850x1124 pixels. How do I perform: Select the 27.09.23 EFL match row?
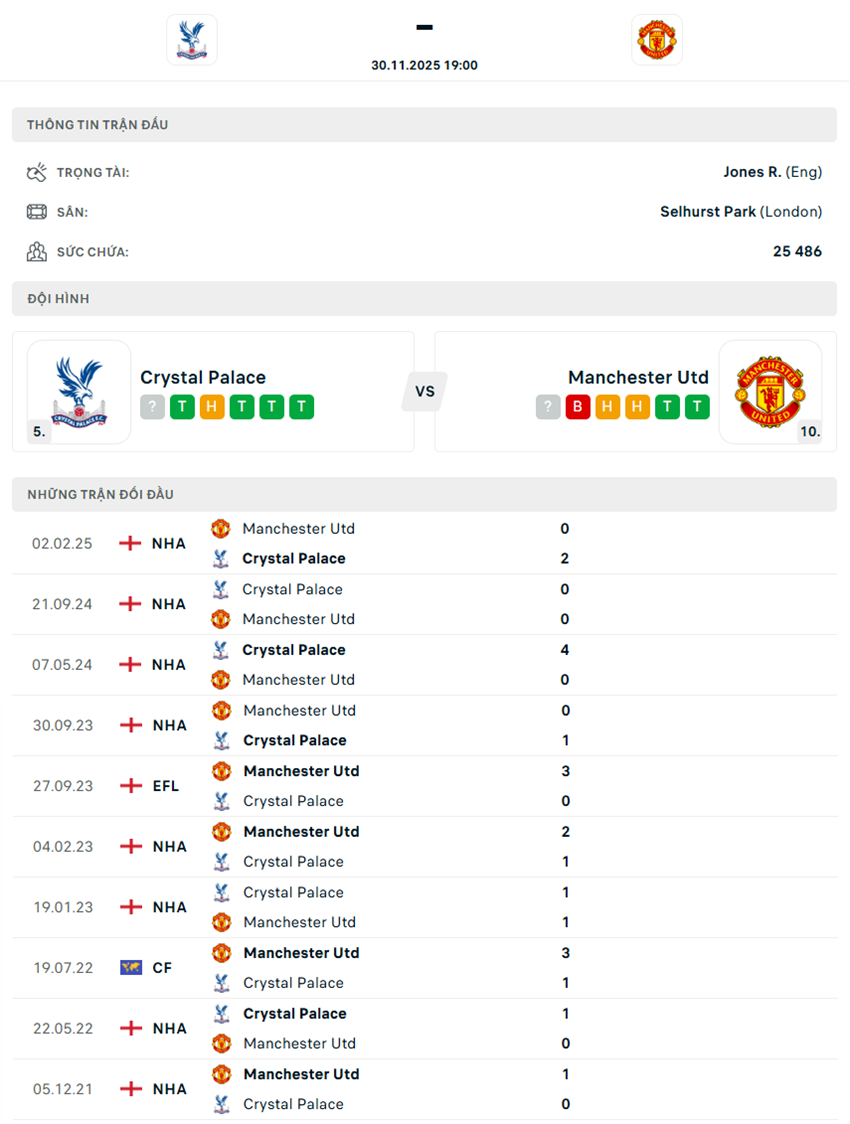(424, 785)
